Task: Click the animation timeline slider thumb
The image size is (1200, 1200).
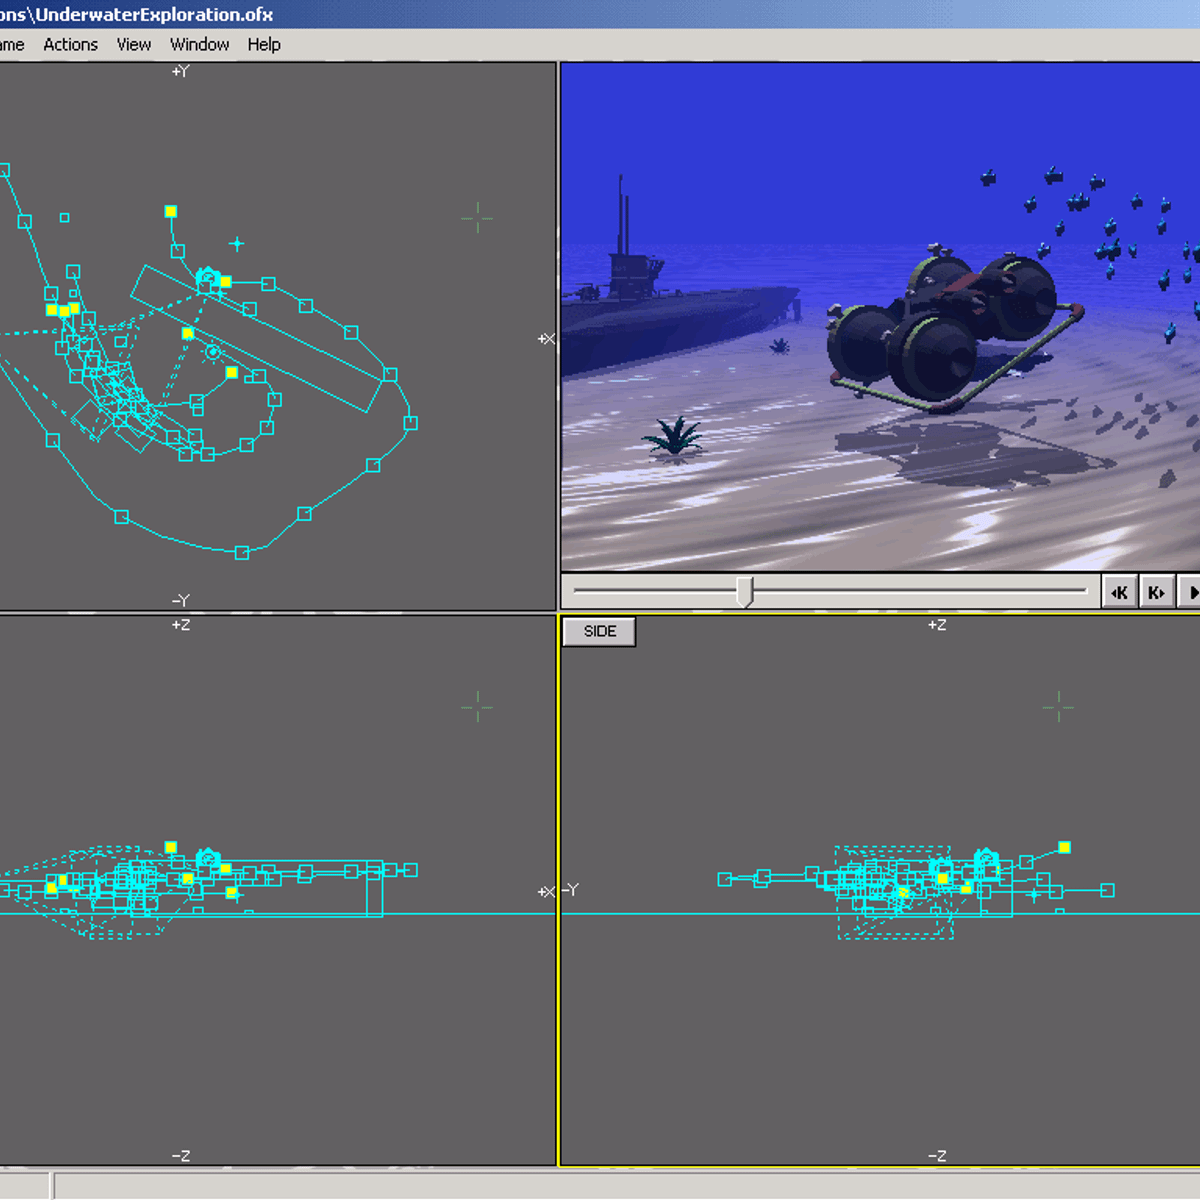Action: [744, 591]
